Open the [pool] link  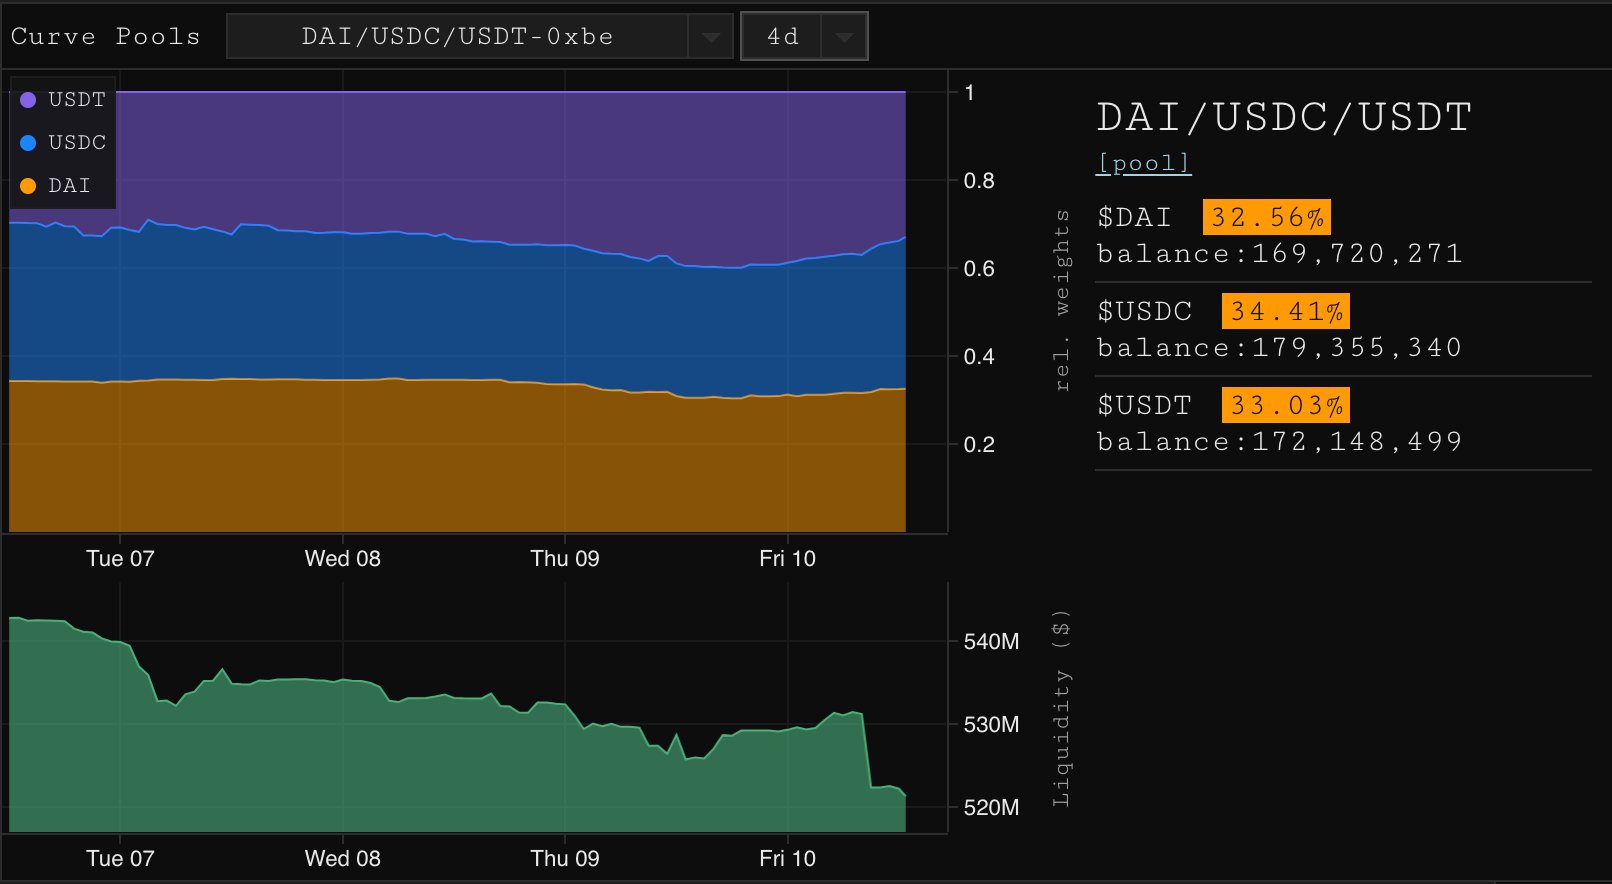pos(1143,163)
